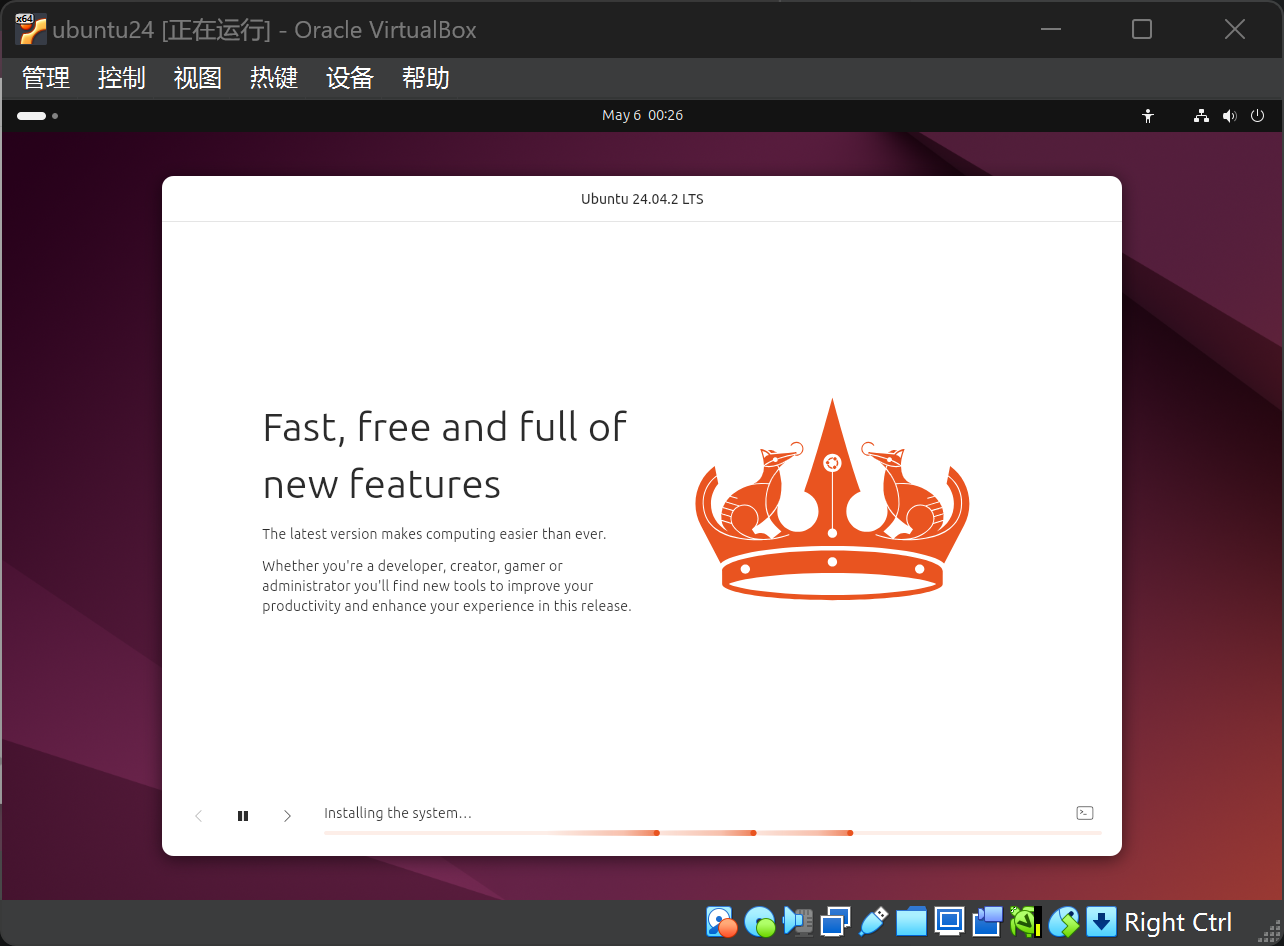This screenshot has width=1284, height=946.
Task: Click the USB devices status icon
Action: pos(873,921)
